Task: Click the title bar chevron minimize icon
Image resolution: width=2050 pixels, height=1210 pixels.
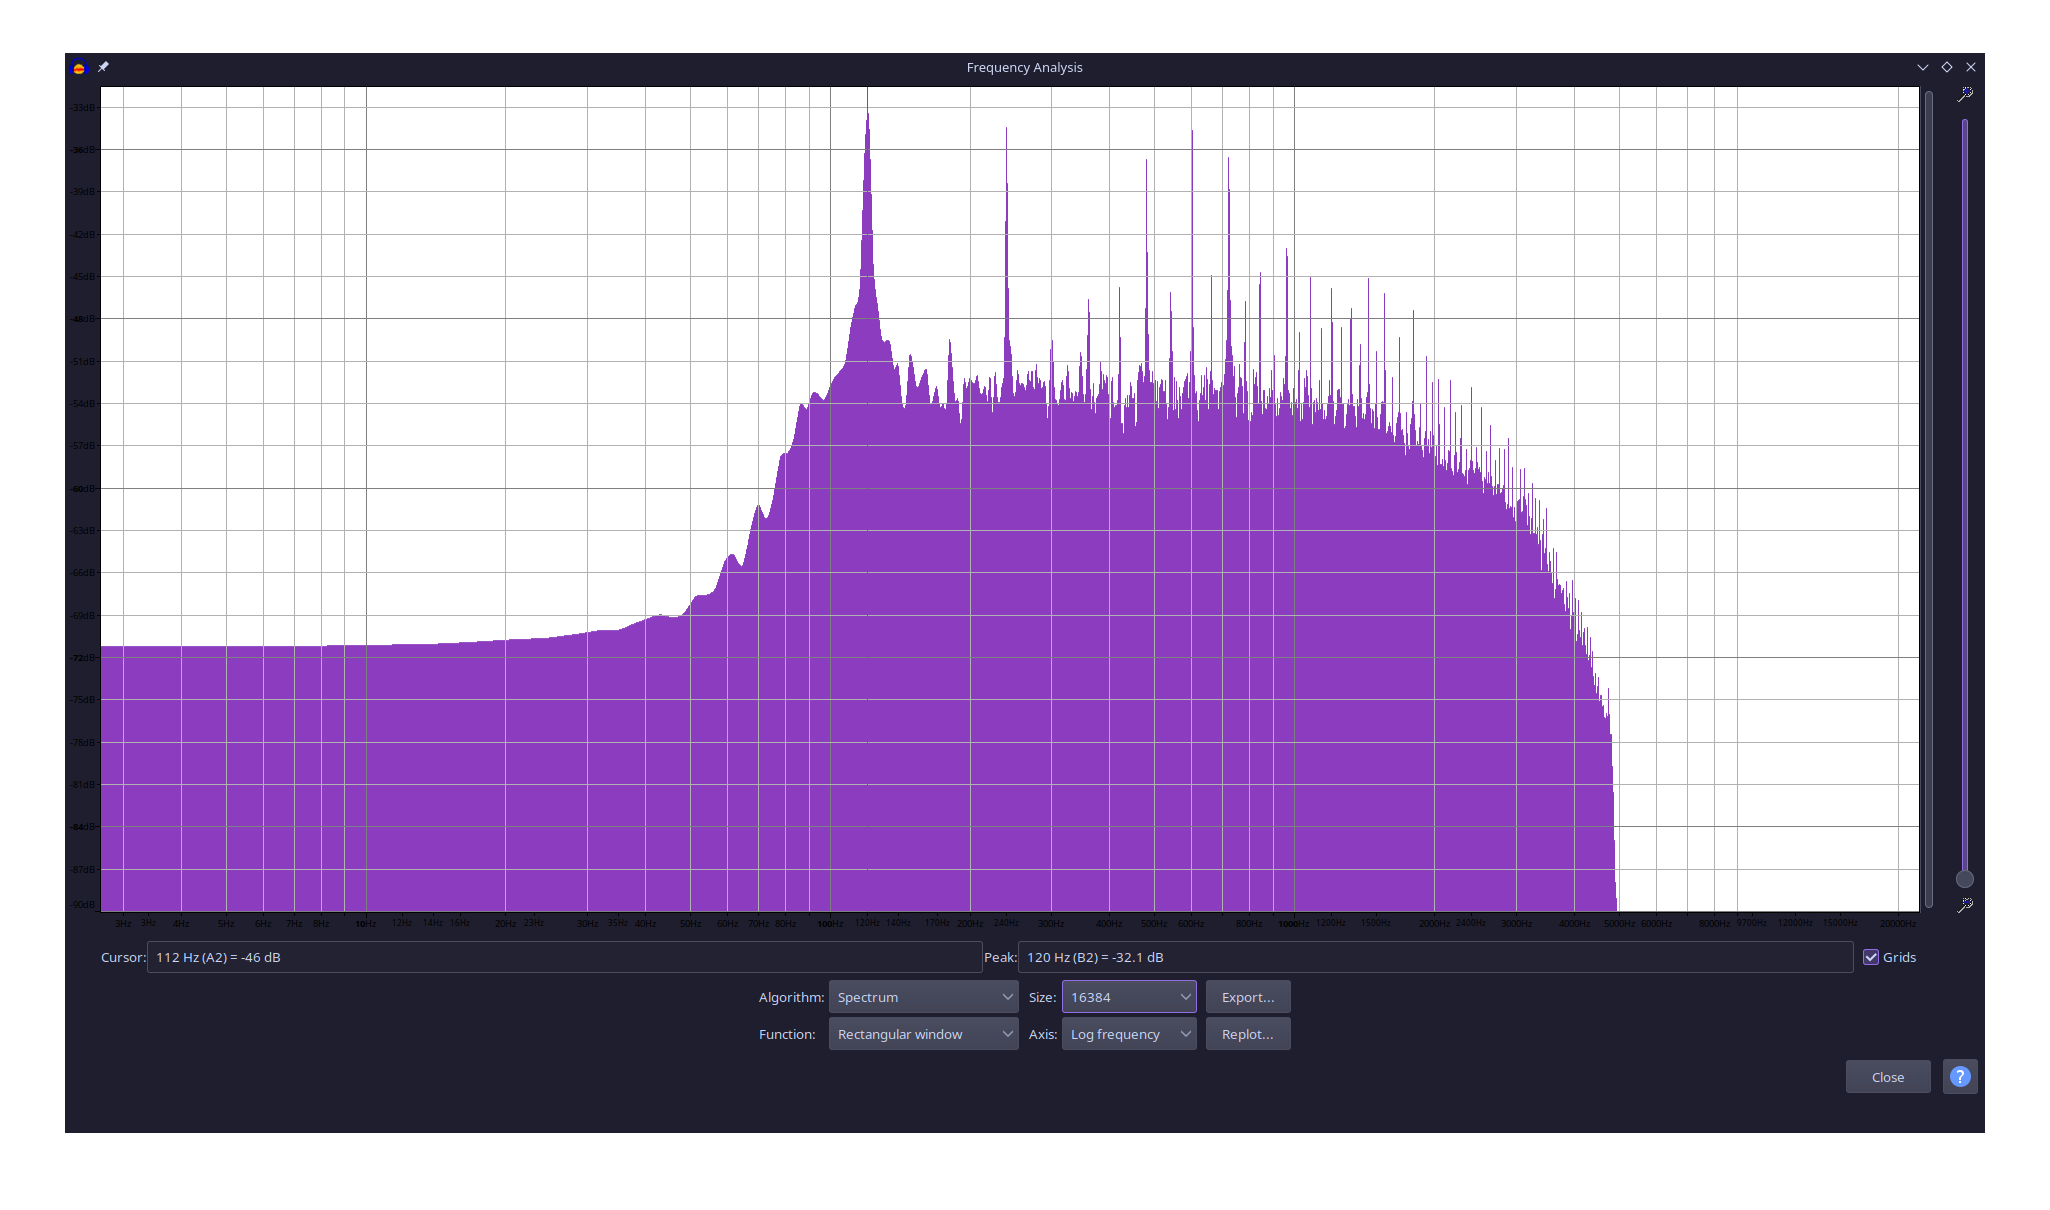Action: pos(1922,67)
